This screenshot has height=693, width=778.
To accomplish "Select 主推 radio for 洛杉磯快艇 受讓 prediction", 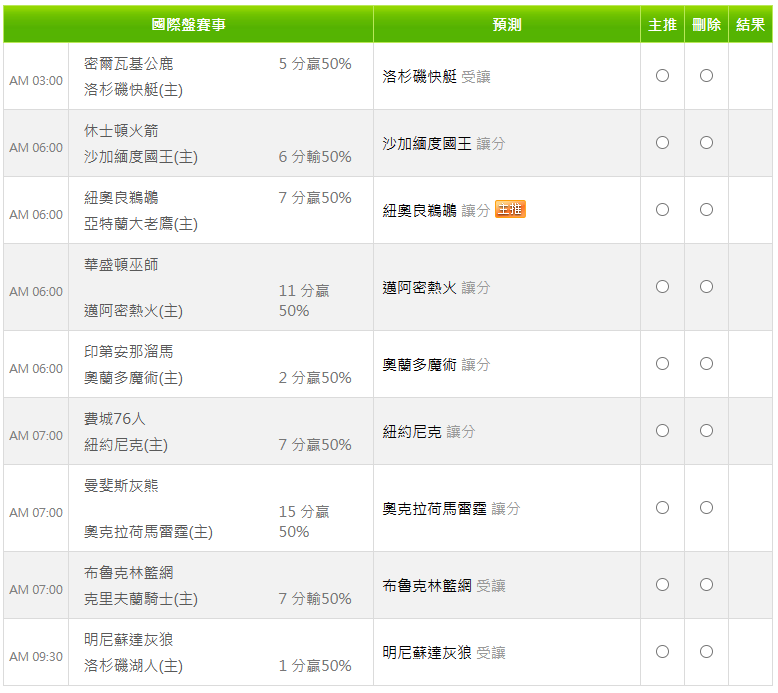I will 662,76.
